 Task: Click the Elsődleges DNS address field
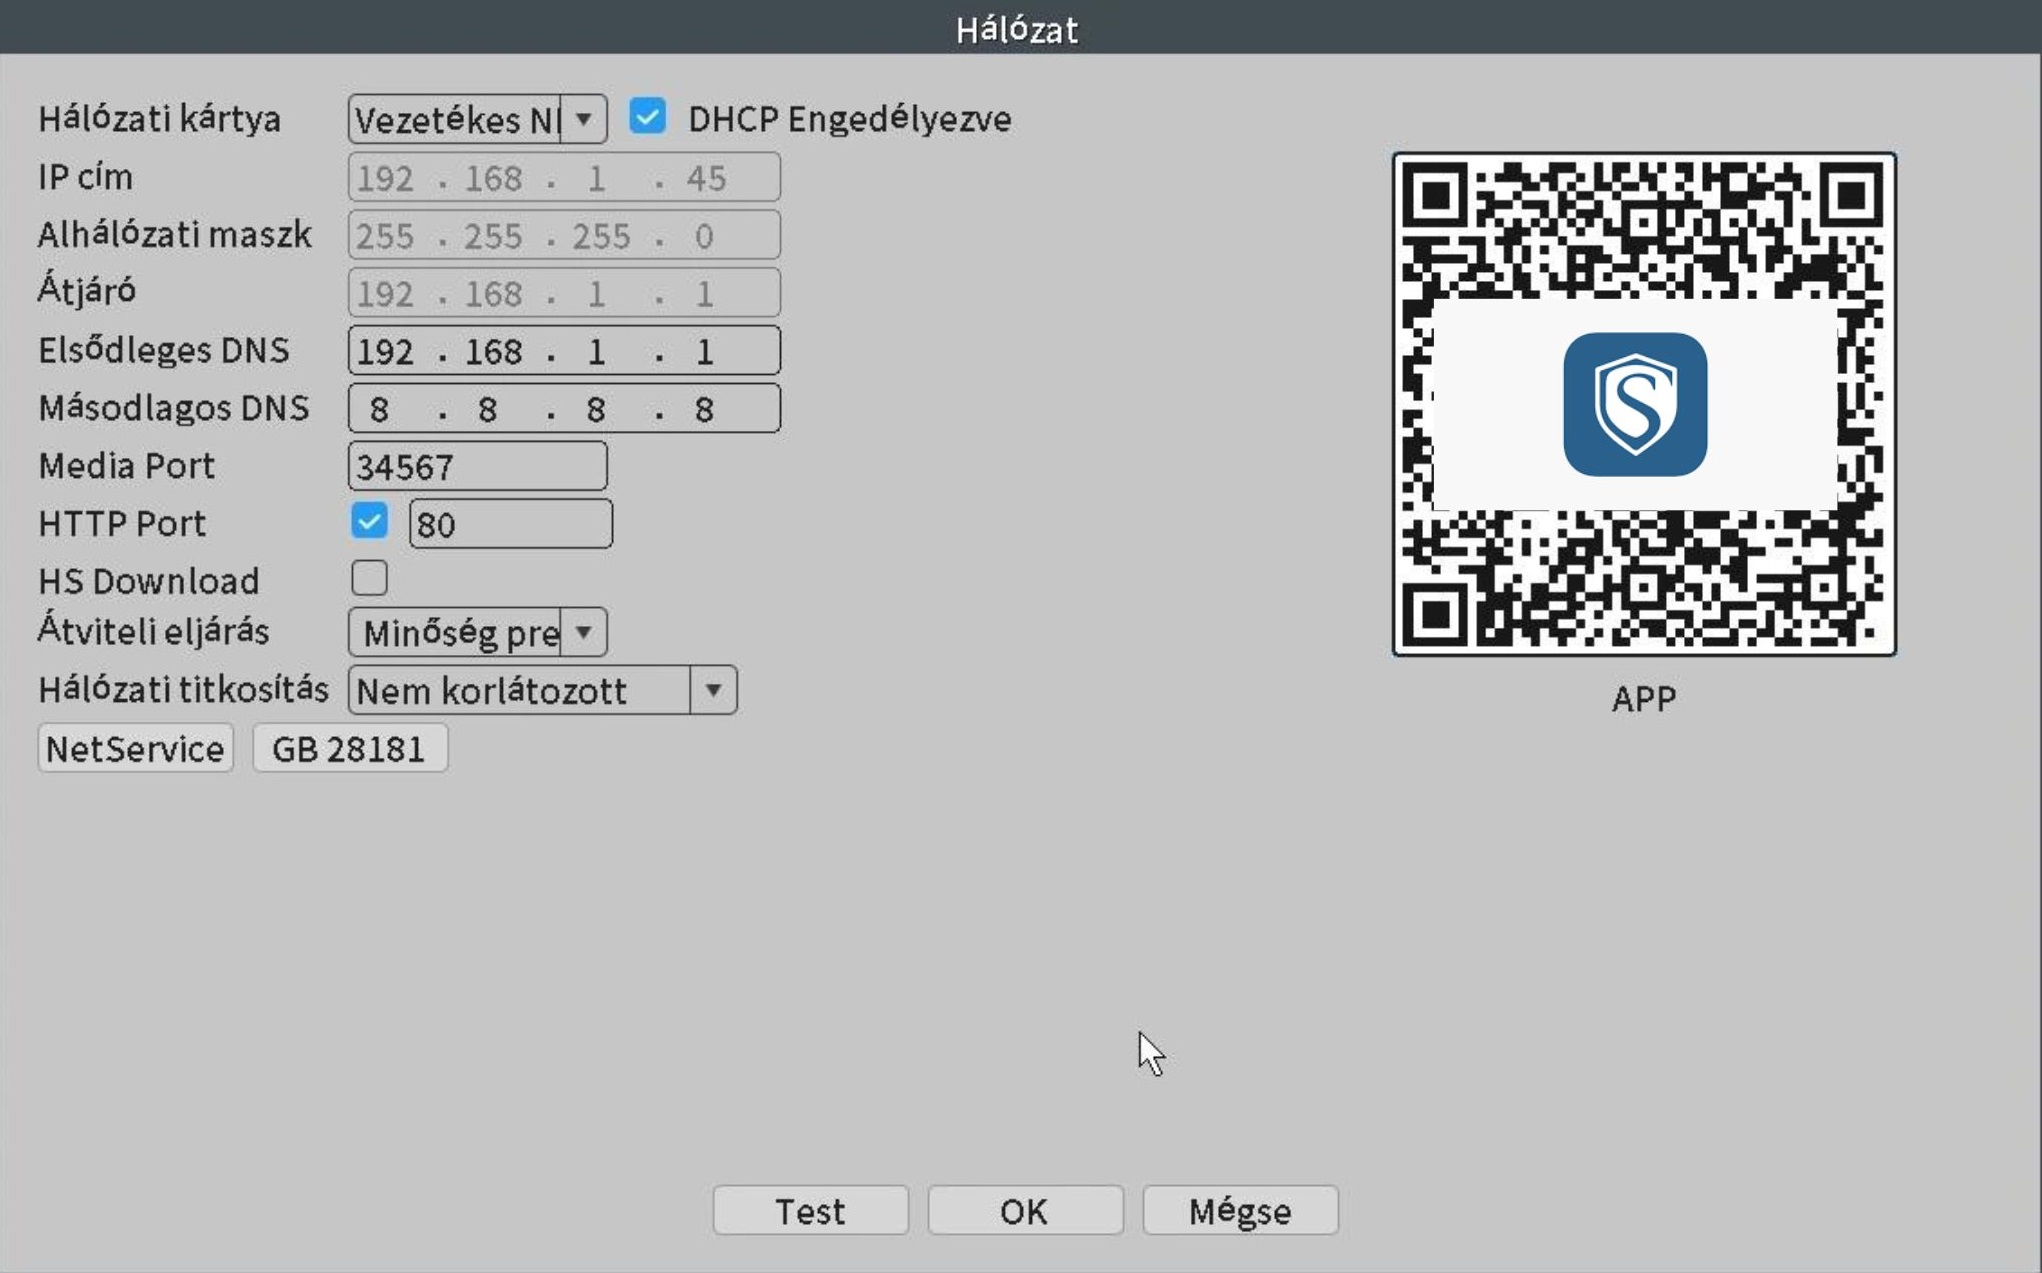coord(563,351)
